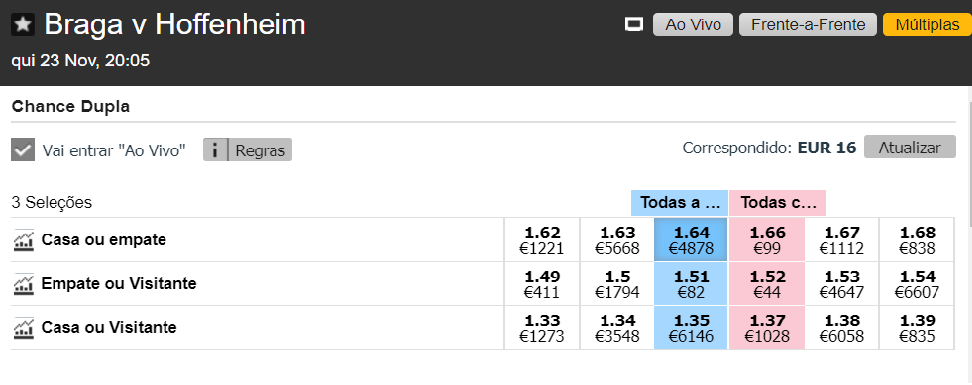This screenshot has width=972, height=385.
Task: Open chart icon for Casa ou Visitante
Action: tap(23, 327)
